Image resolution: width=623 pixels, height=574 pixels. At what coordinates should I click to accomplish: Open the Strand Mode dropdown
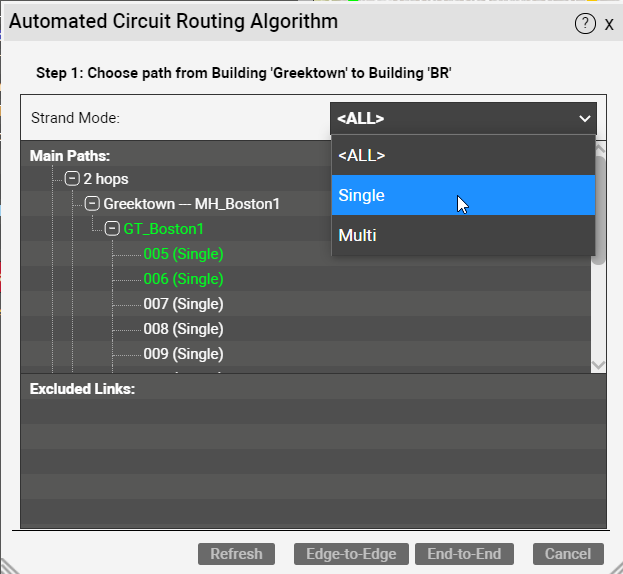click(463, 119)
